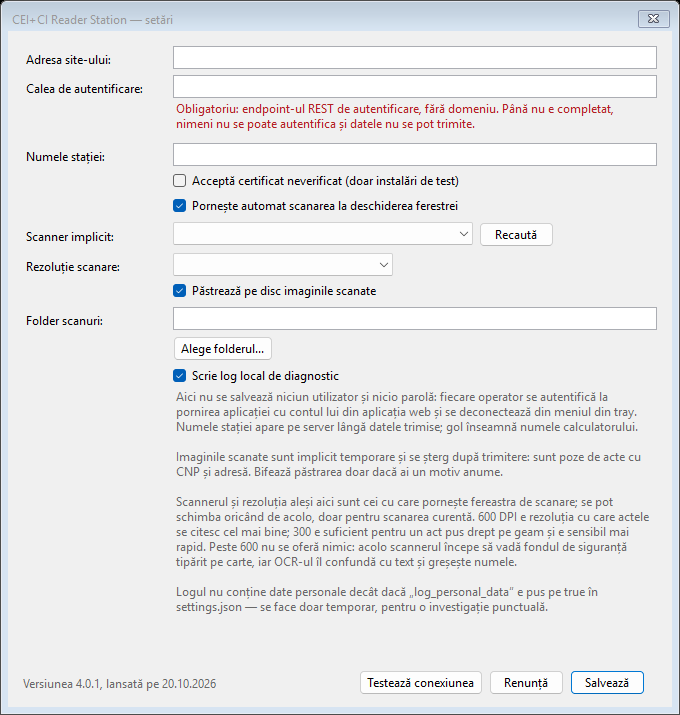Close the setări window
The image size is (680, 715).
pyautogui.click(x=654, y=19)
